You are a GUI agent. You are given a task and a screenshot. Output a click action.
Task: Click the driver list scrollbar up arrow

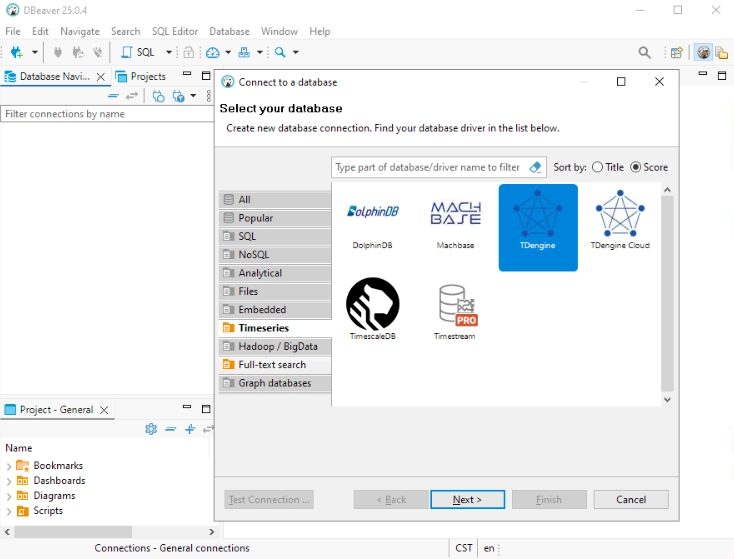click(668, 190)
